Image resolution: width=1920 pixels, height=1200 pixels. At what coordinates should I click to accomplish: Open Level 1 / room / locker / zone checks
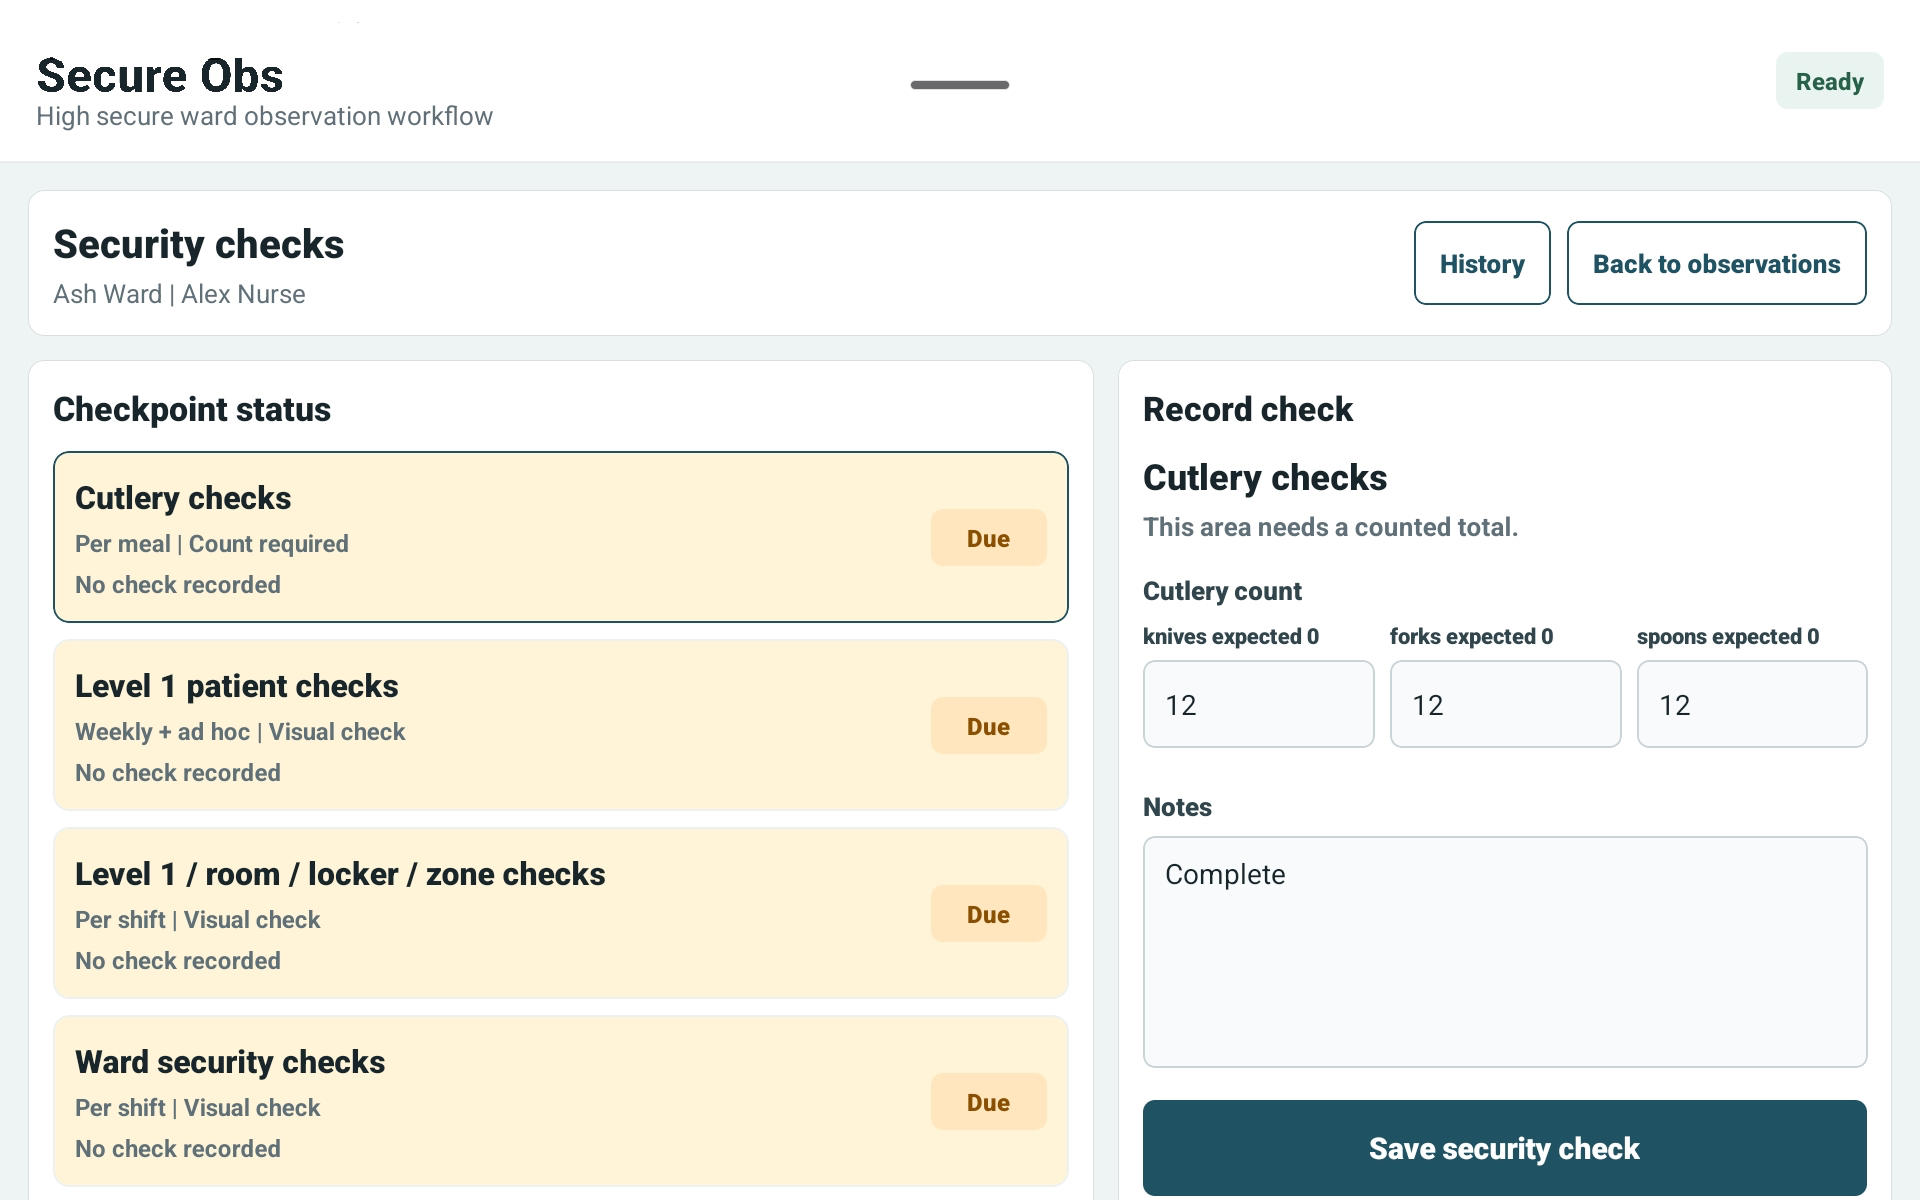561,913
